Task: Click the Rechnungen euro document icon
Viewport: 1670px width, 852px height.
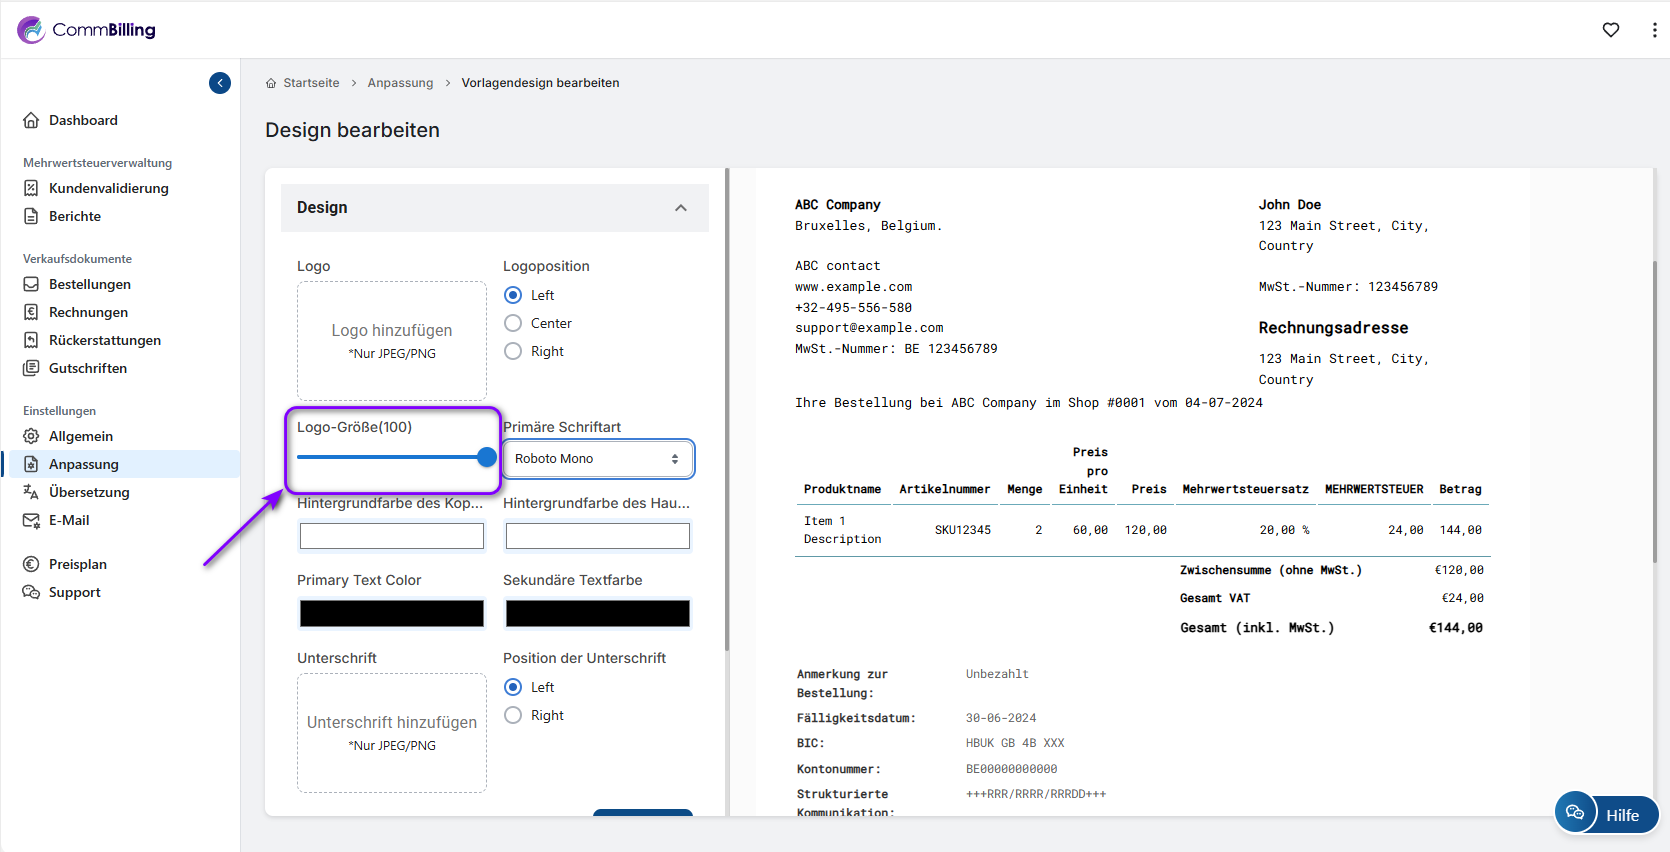Action: click(x=31, y=312)
